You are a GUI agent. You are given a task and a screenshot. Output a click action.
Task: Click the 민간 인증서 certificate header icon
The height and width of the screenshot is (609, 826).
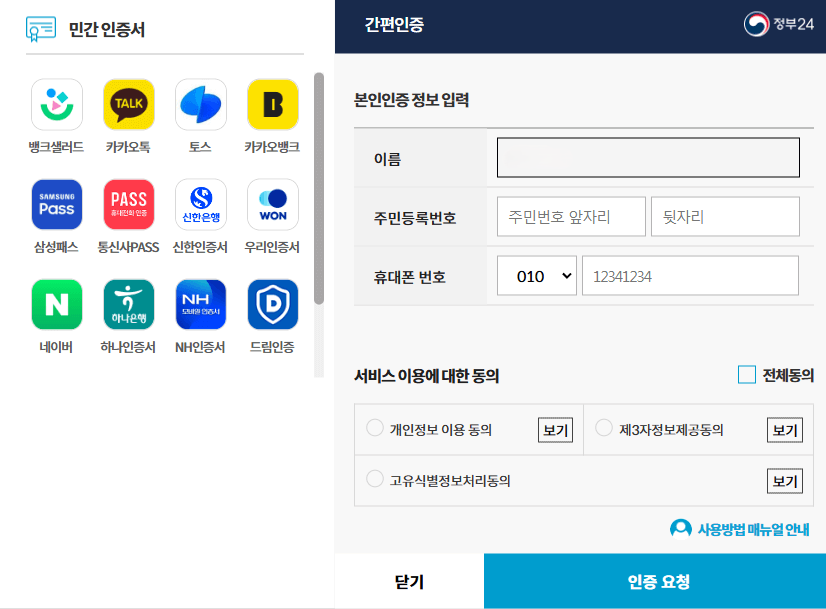41,29
